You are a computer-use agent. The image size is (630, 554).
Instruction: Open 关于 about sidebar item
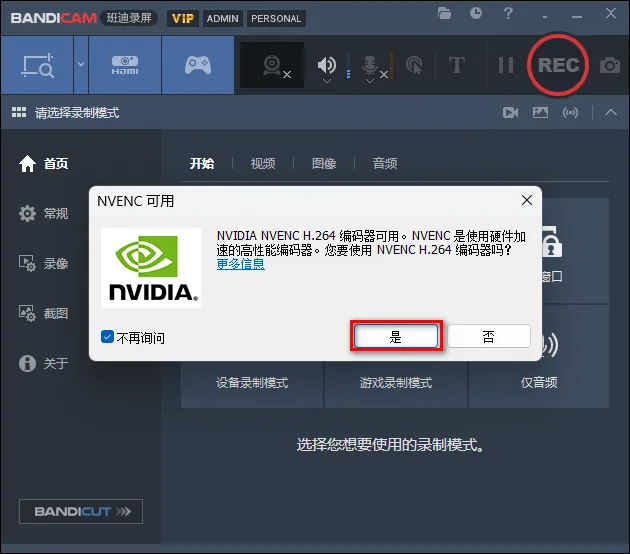coord(43,363)
